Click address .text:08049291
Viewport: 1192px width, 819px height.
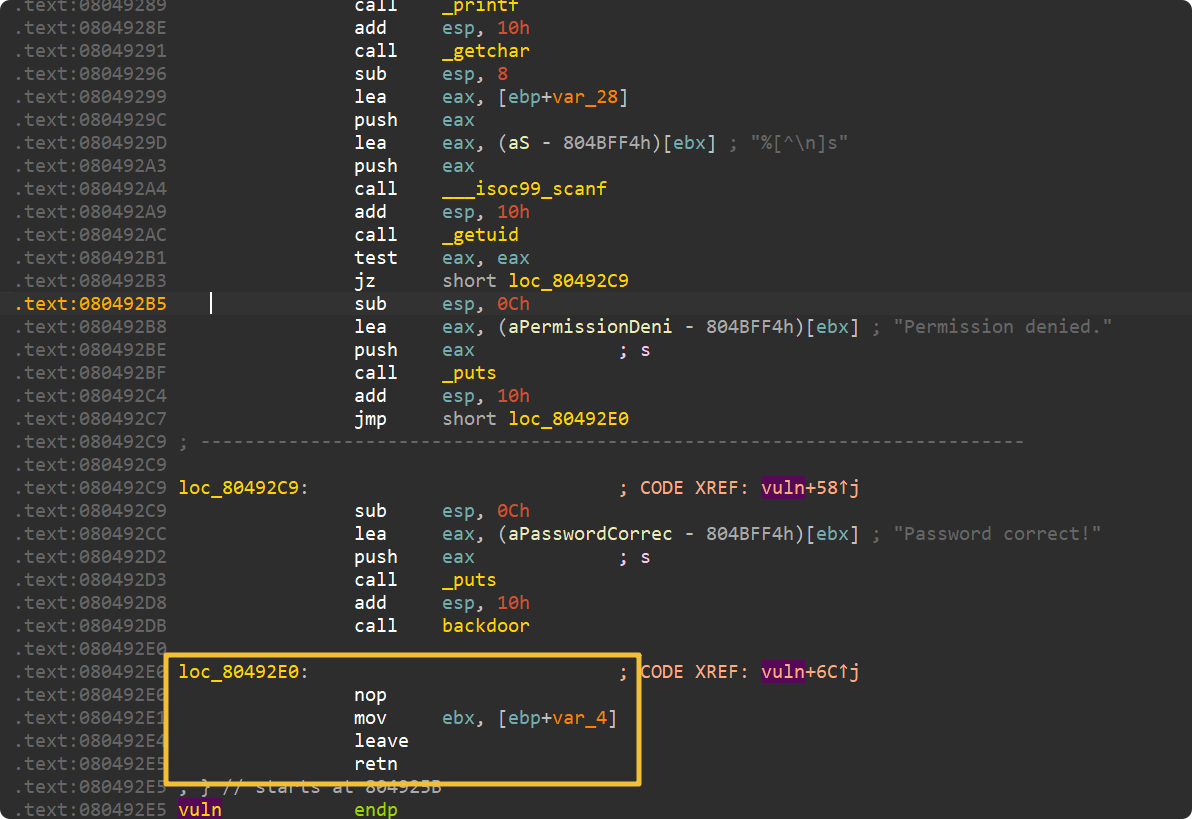(x=90, y=51)
